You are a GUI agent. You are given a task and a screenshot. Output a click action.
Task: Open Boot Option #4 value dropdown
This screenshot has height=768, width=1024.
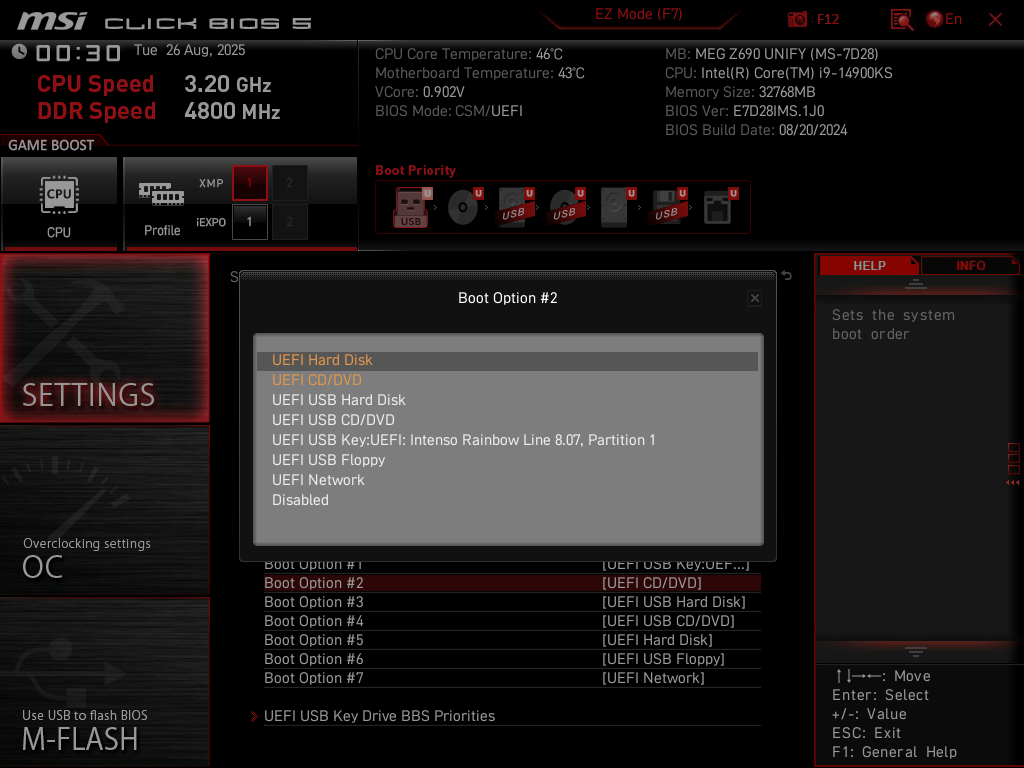(668, 621)
